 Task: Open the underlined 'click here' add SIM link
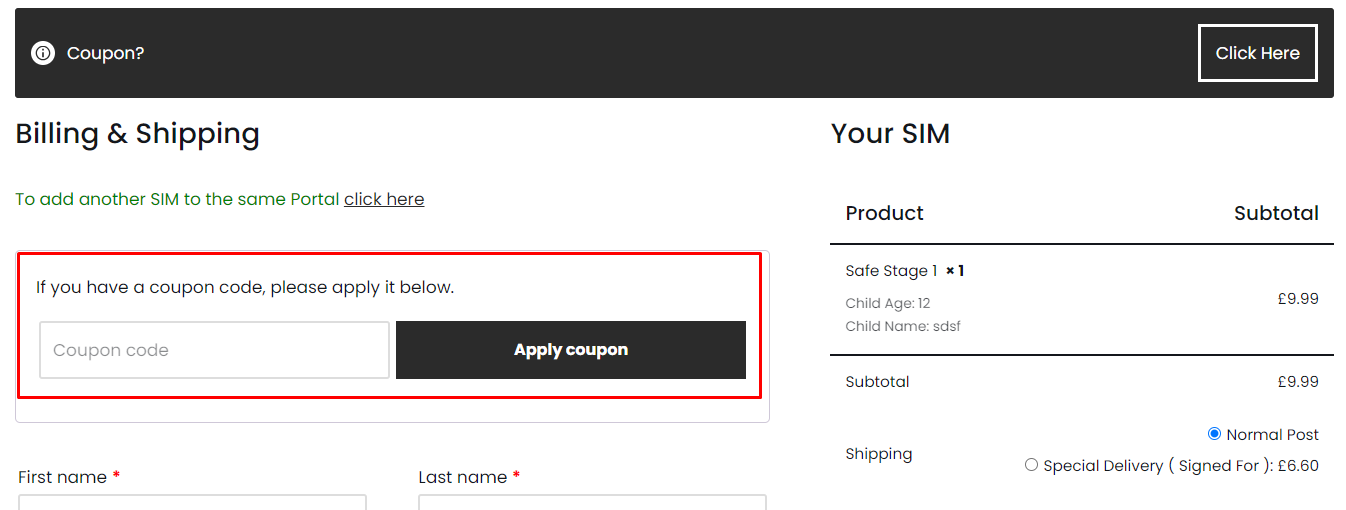[384, 199]
